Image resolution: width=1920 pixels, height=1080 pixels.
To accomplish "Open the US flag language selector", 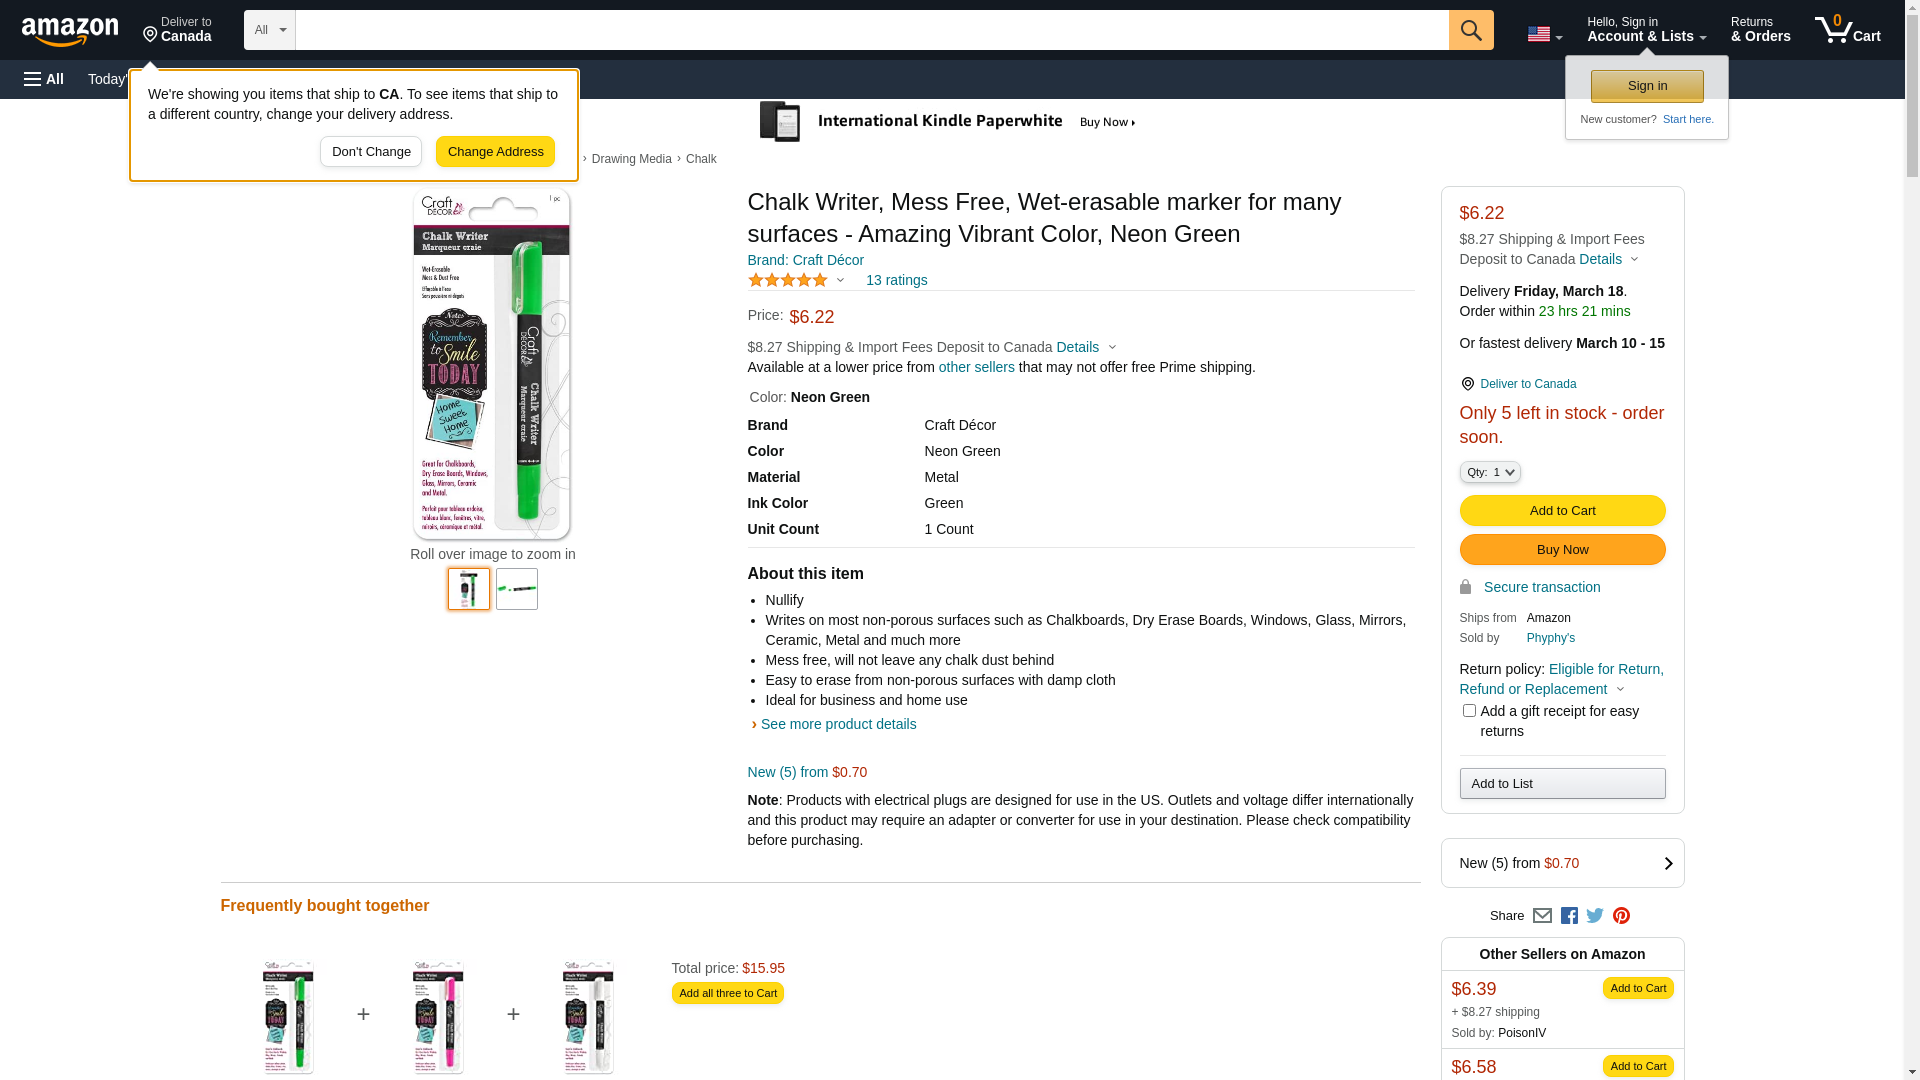I will coord(1544,34).
